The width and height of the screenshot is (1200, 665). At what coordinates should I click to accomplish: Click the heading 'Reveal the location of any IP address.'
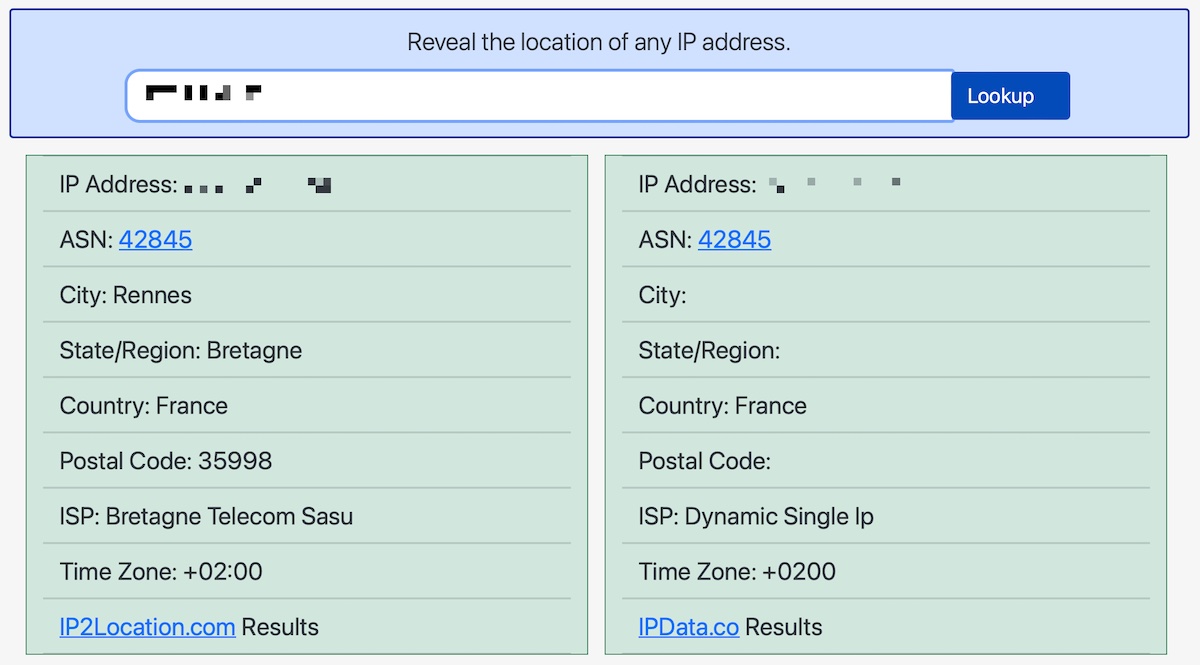coord(599,43)
